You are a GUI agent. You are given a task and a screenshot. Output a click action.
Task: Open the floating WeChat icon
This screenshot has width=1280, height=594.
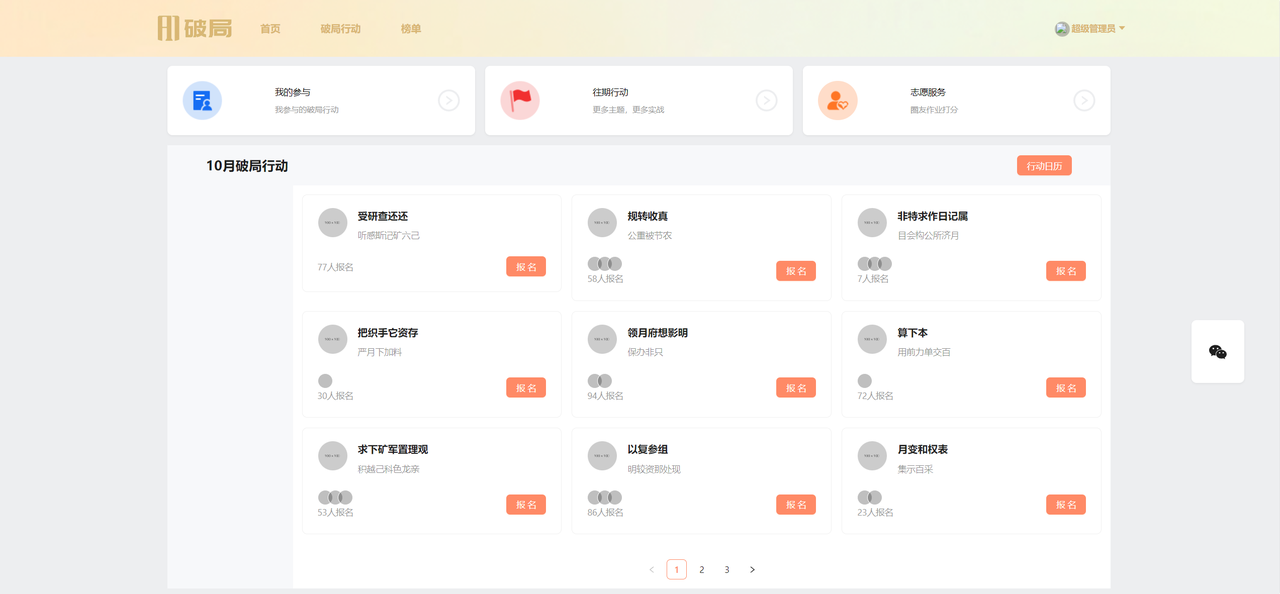pos(1218,352)
